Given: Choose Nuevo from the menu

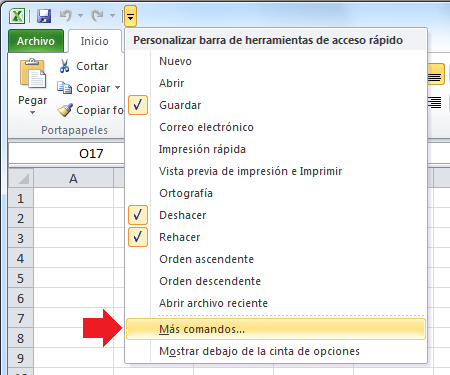Looking at the screenshot, I should [276, 61].
